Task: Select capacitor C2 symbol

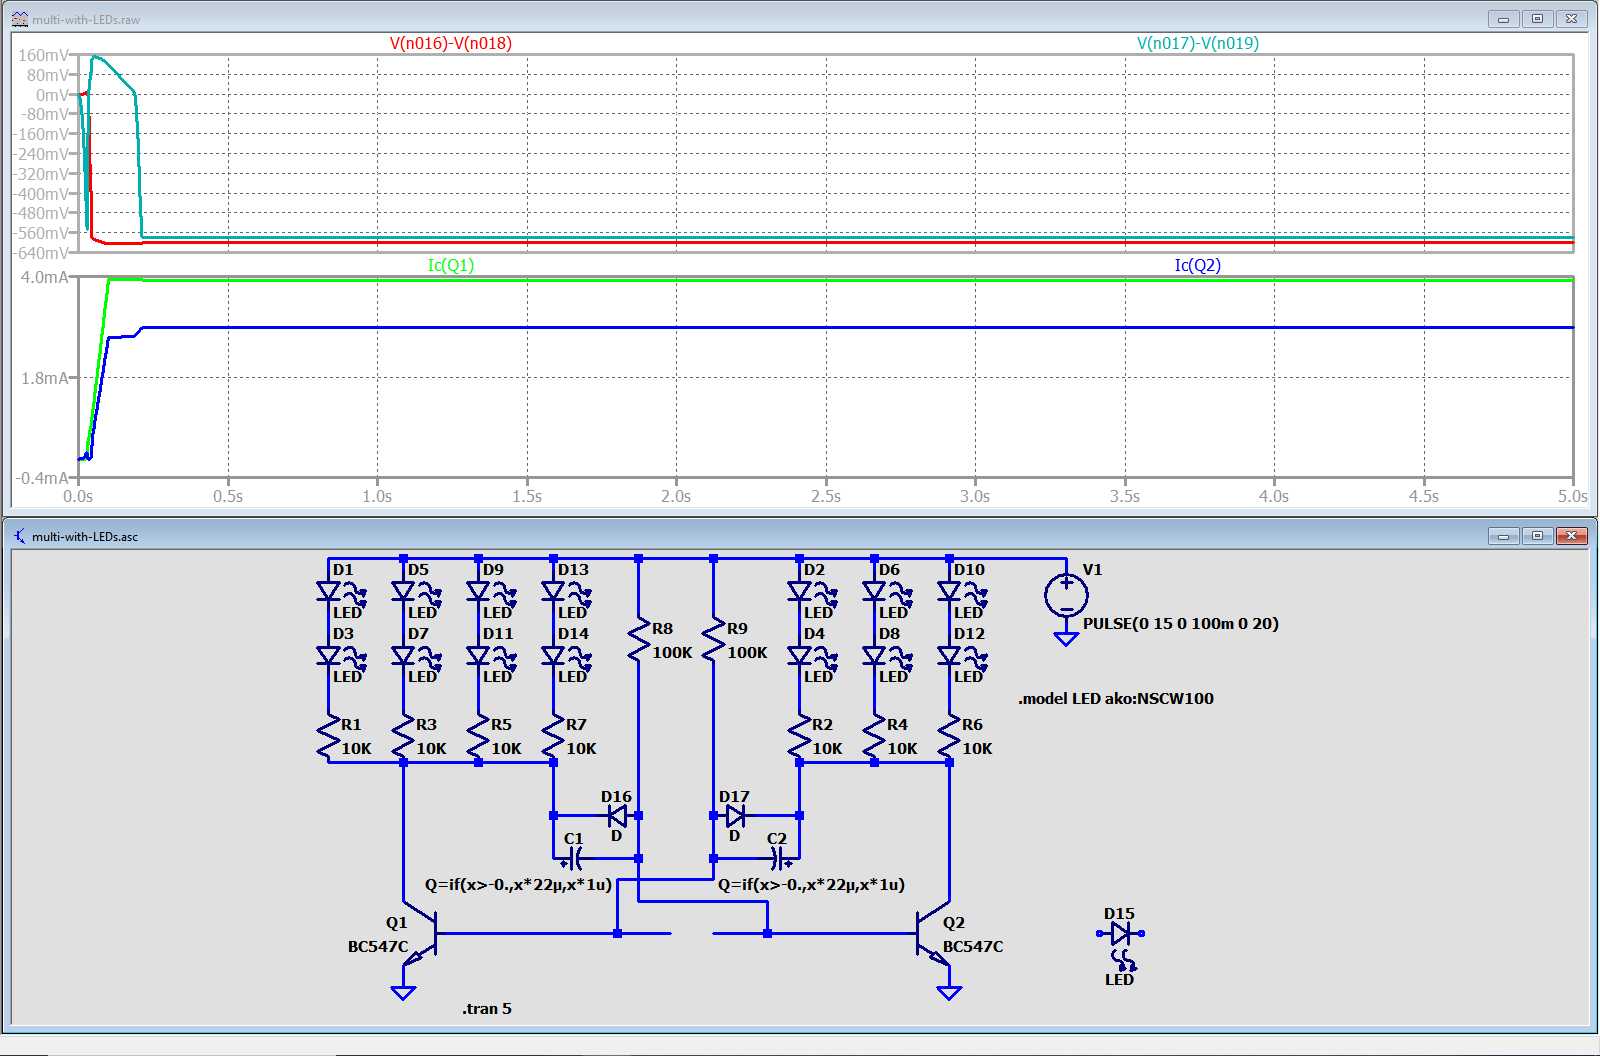Action: (778, 858)
